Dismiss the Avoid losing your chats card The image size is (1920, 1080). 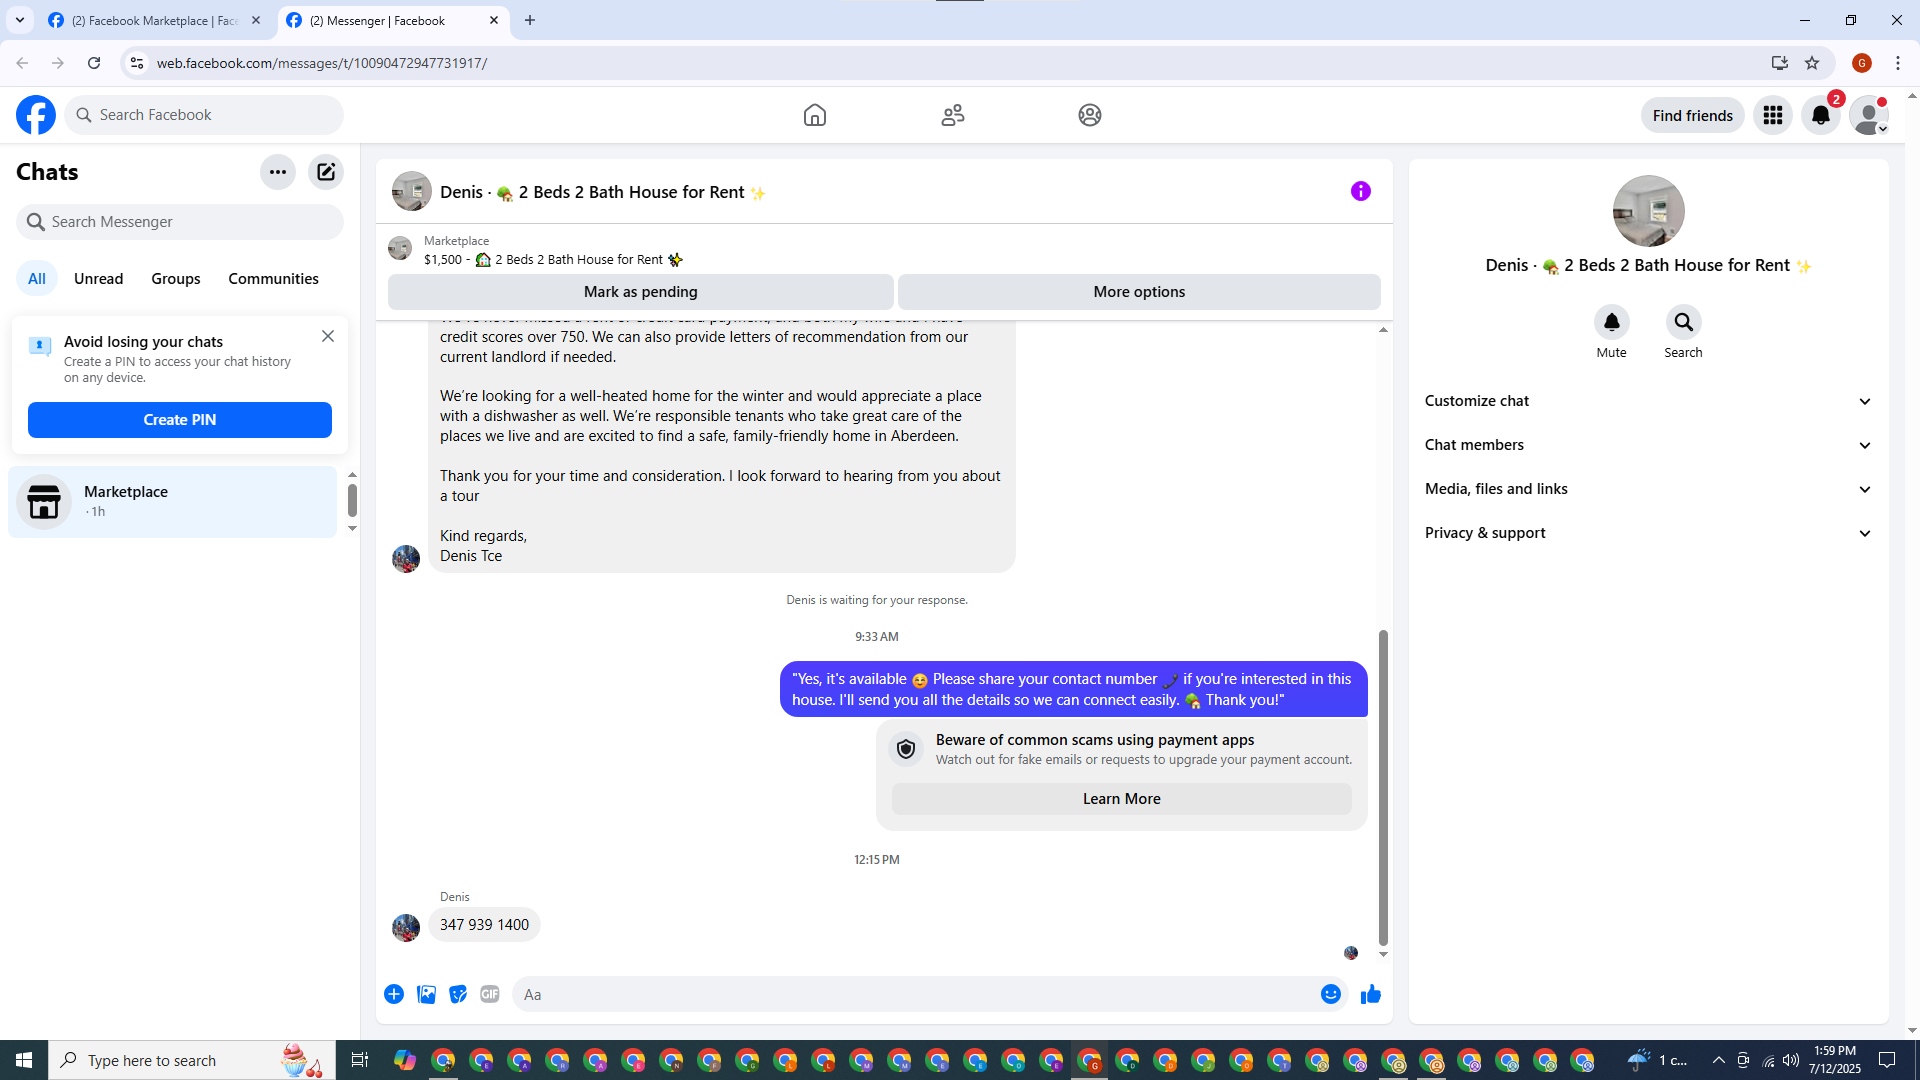(328, 337)
